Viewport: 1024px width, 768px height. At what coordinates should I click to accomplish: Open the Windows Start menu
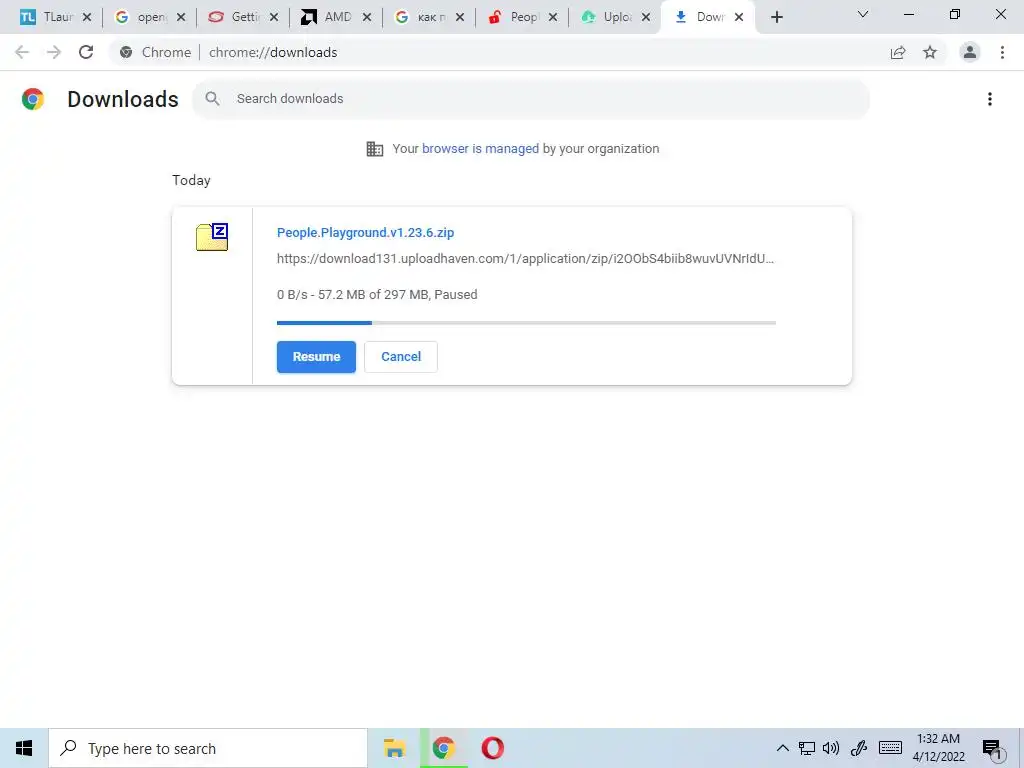point(24,748)
